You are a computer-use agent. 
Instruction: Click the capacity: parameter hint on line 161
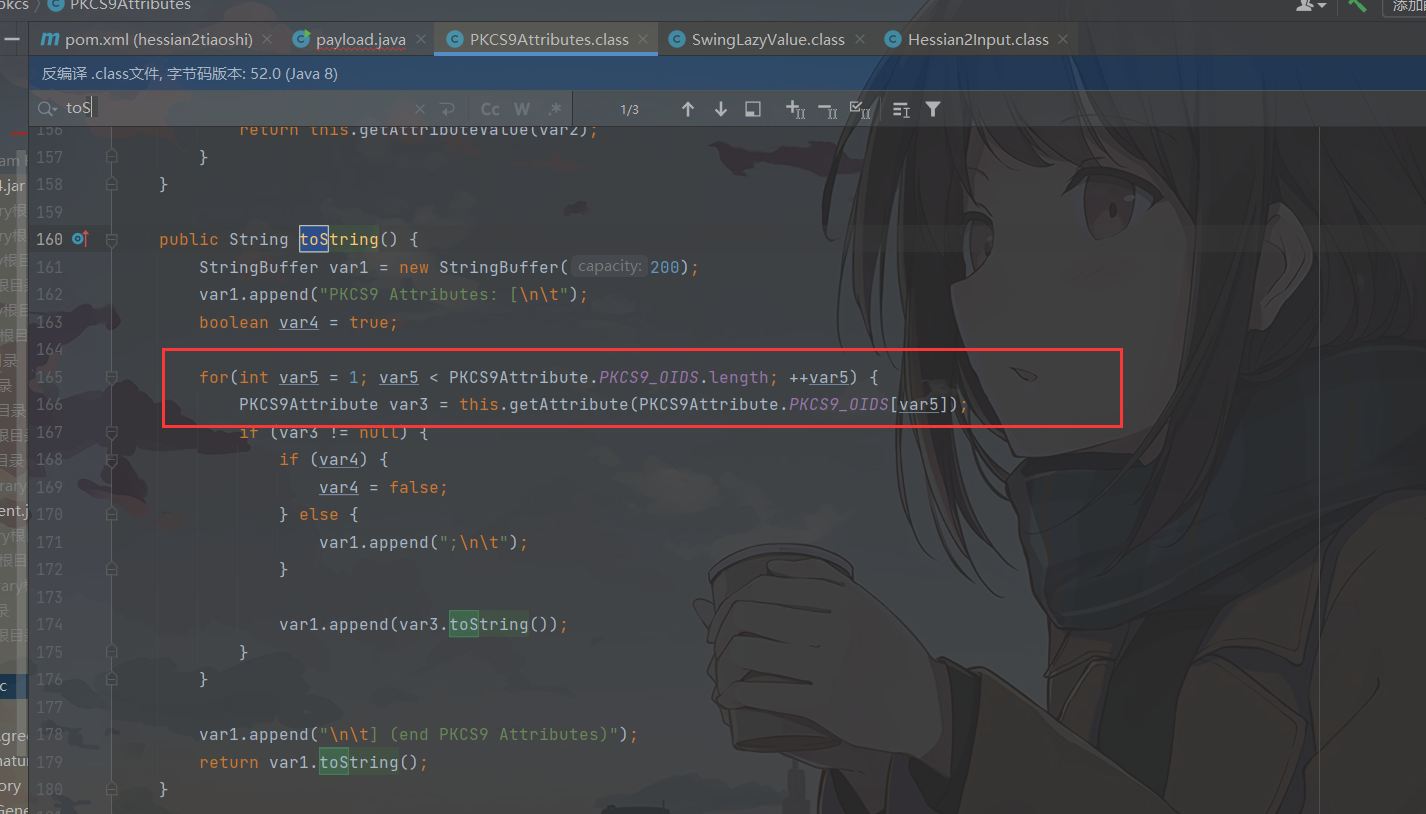point(609,267)
